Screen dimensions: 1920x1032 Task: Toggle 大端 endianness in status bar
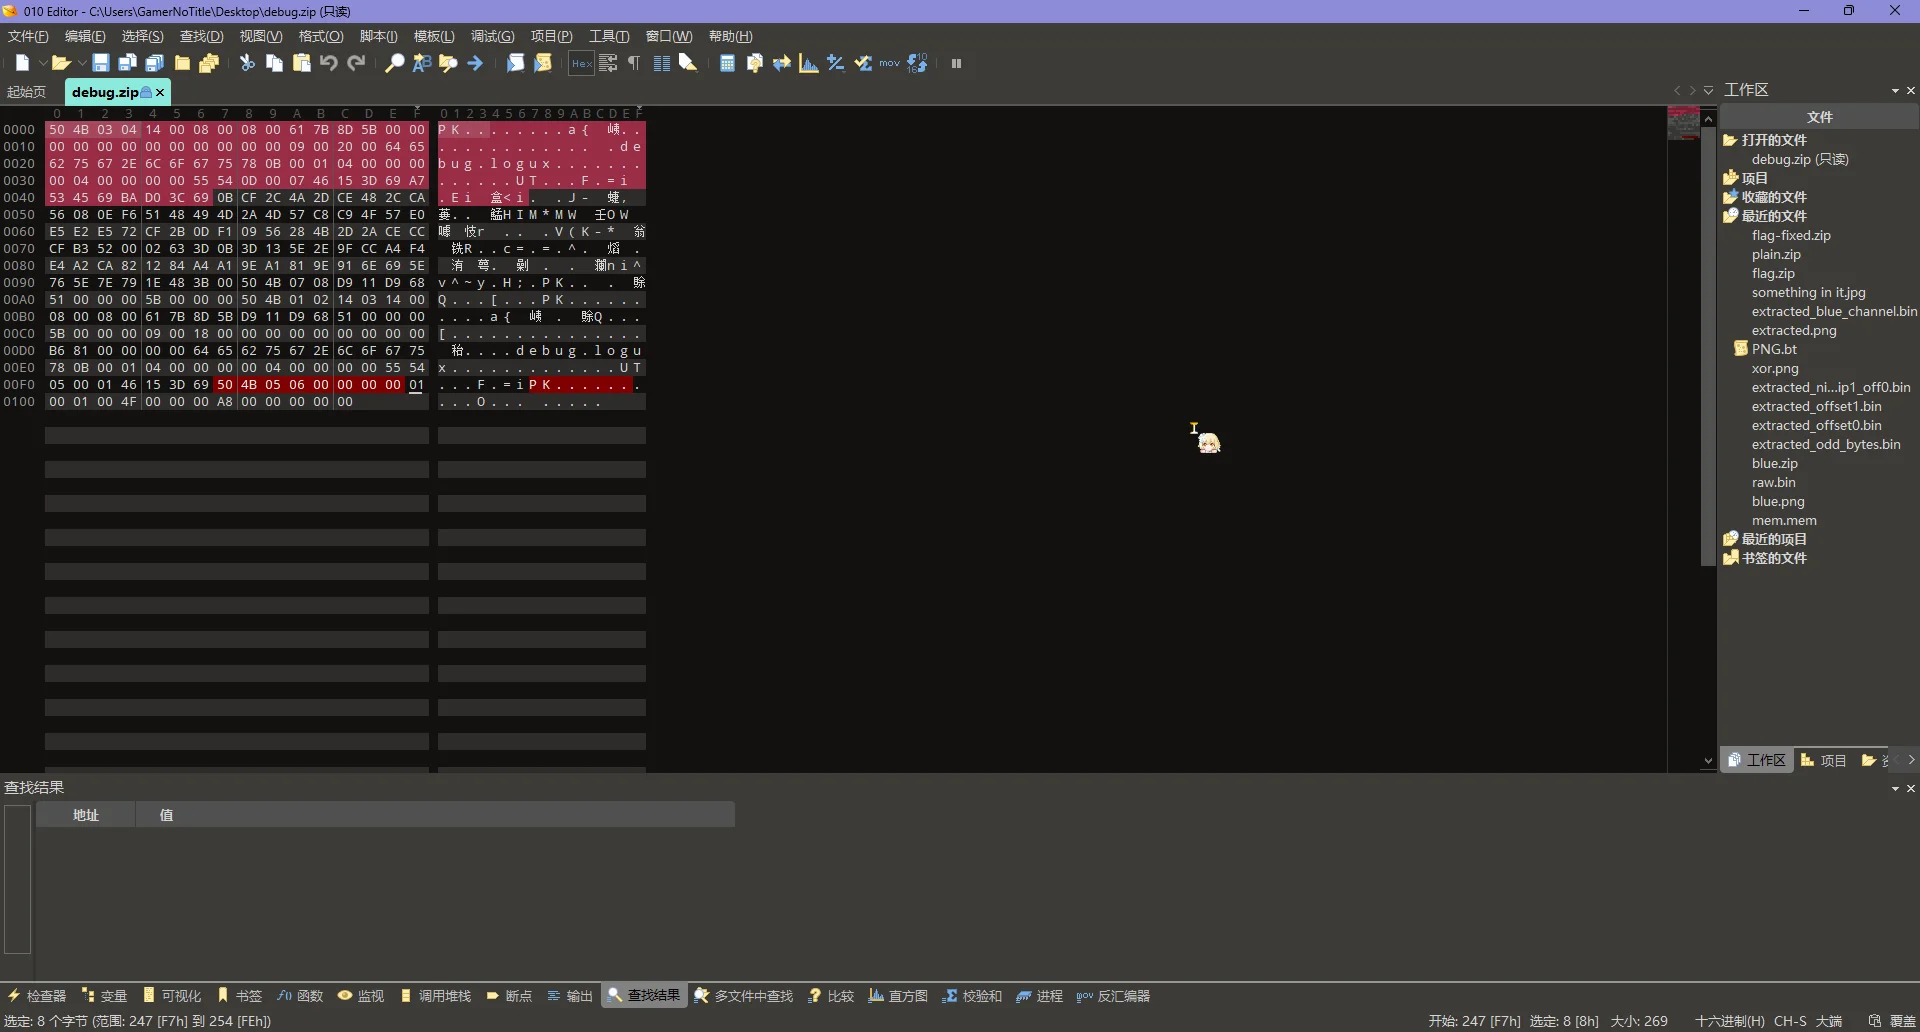1829,1021
